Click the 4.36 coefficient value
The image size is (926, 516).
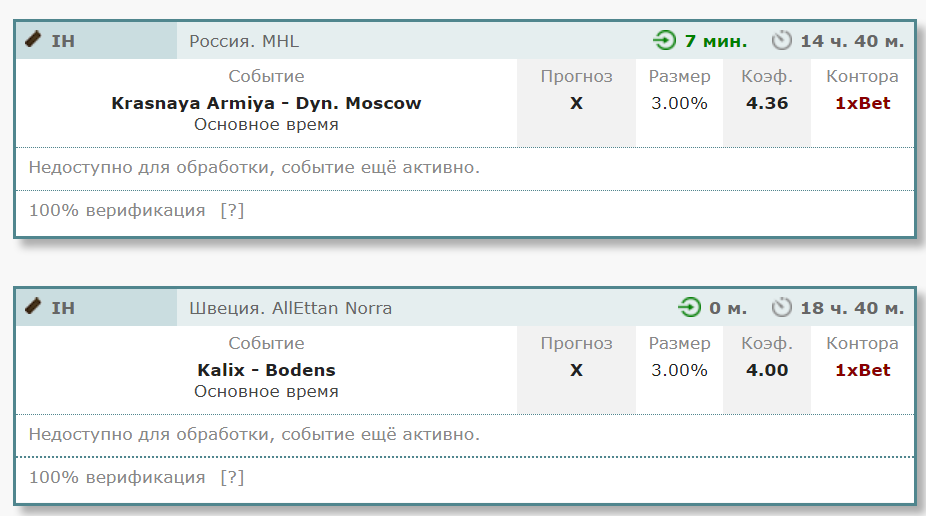tap(767, 103)
